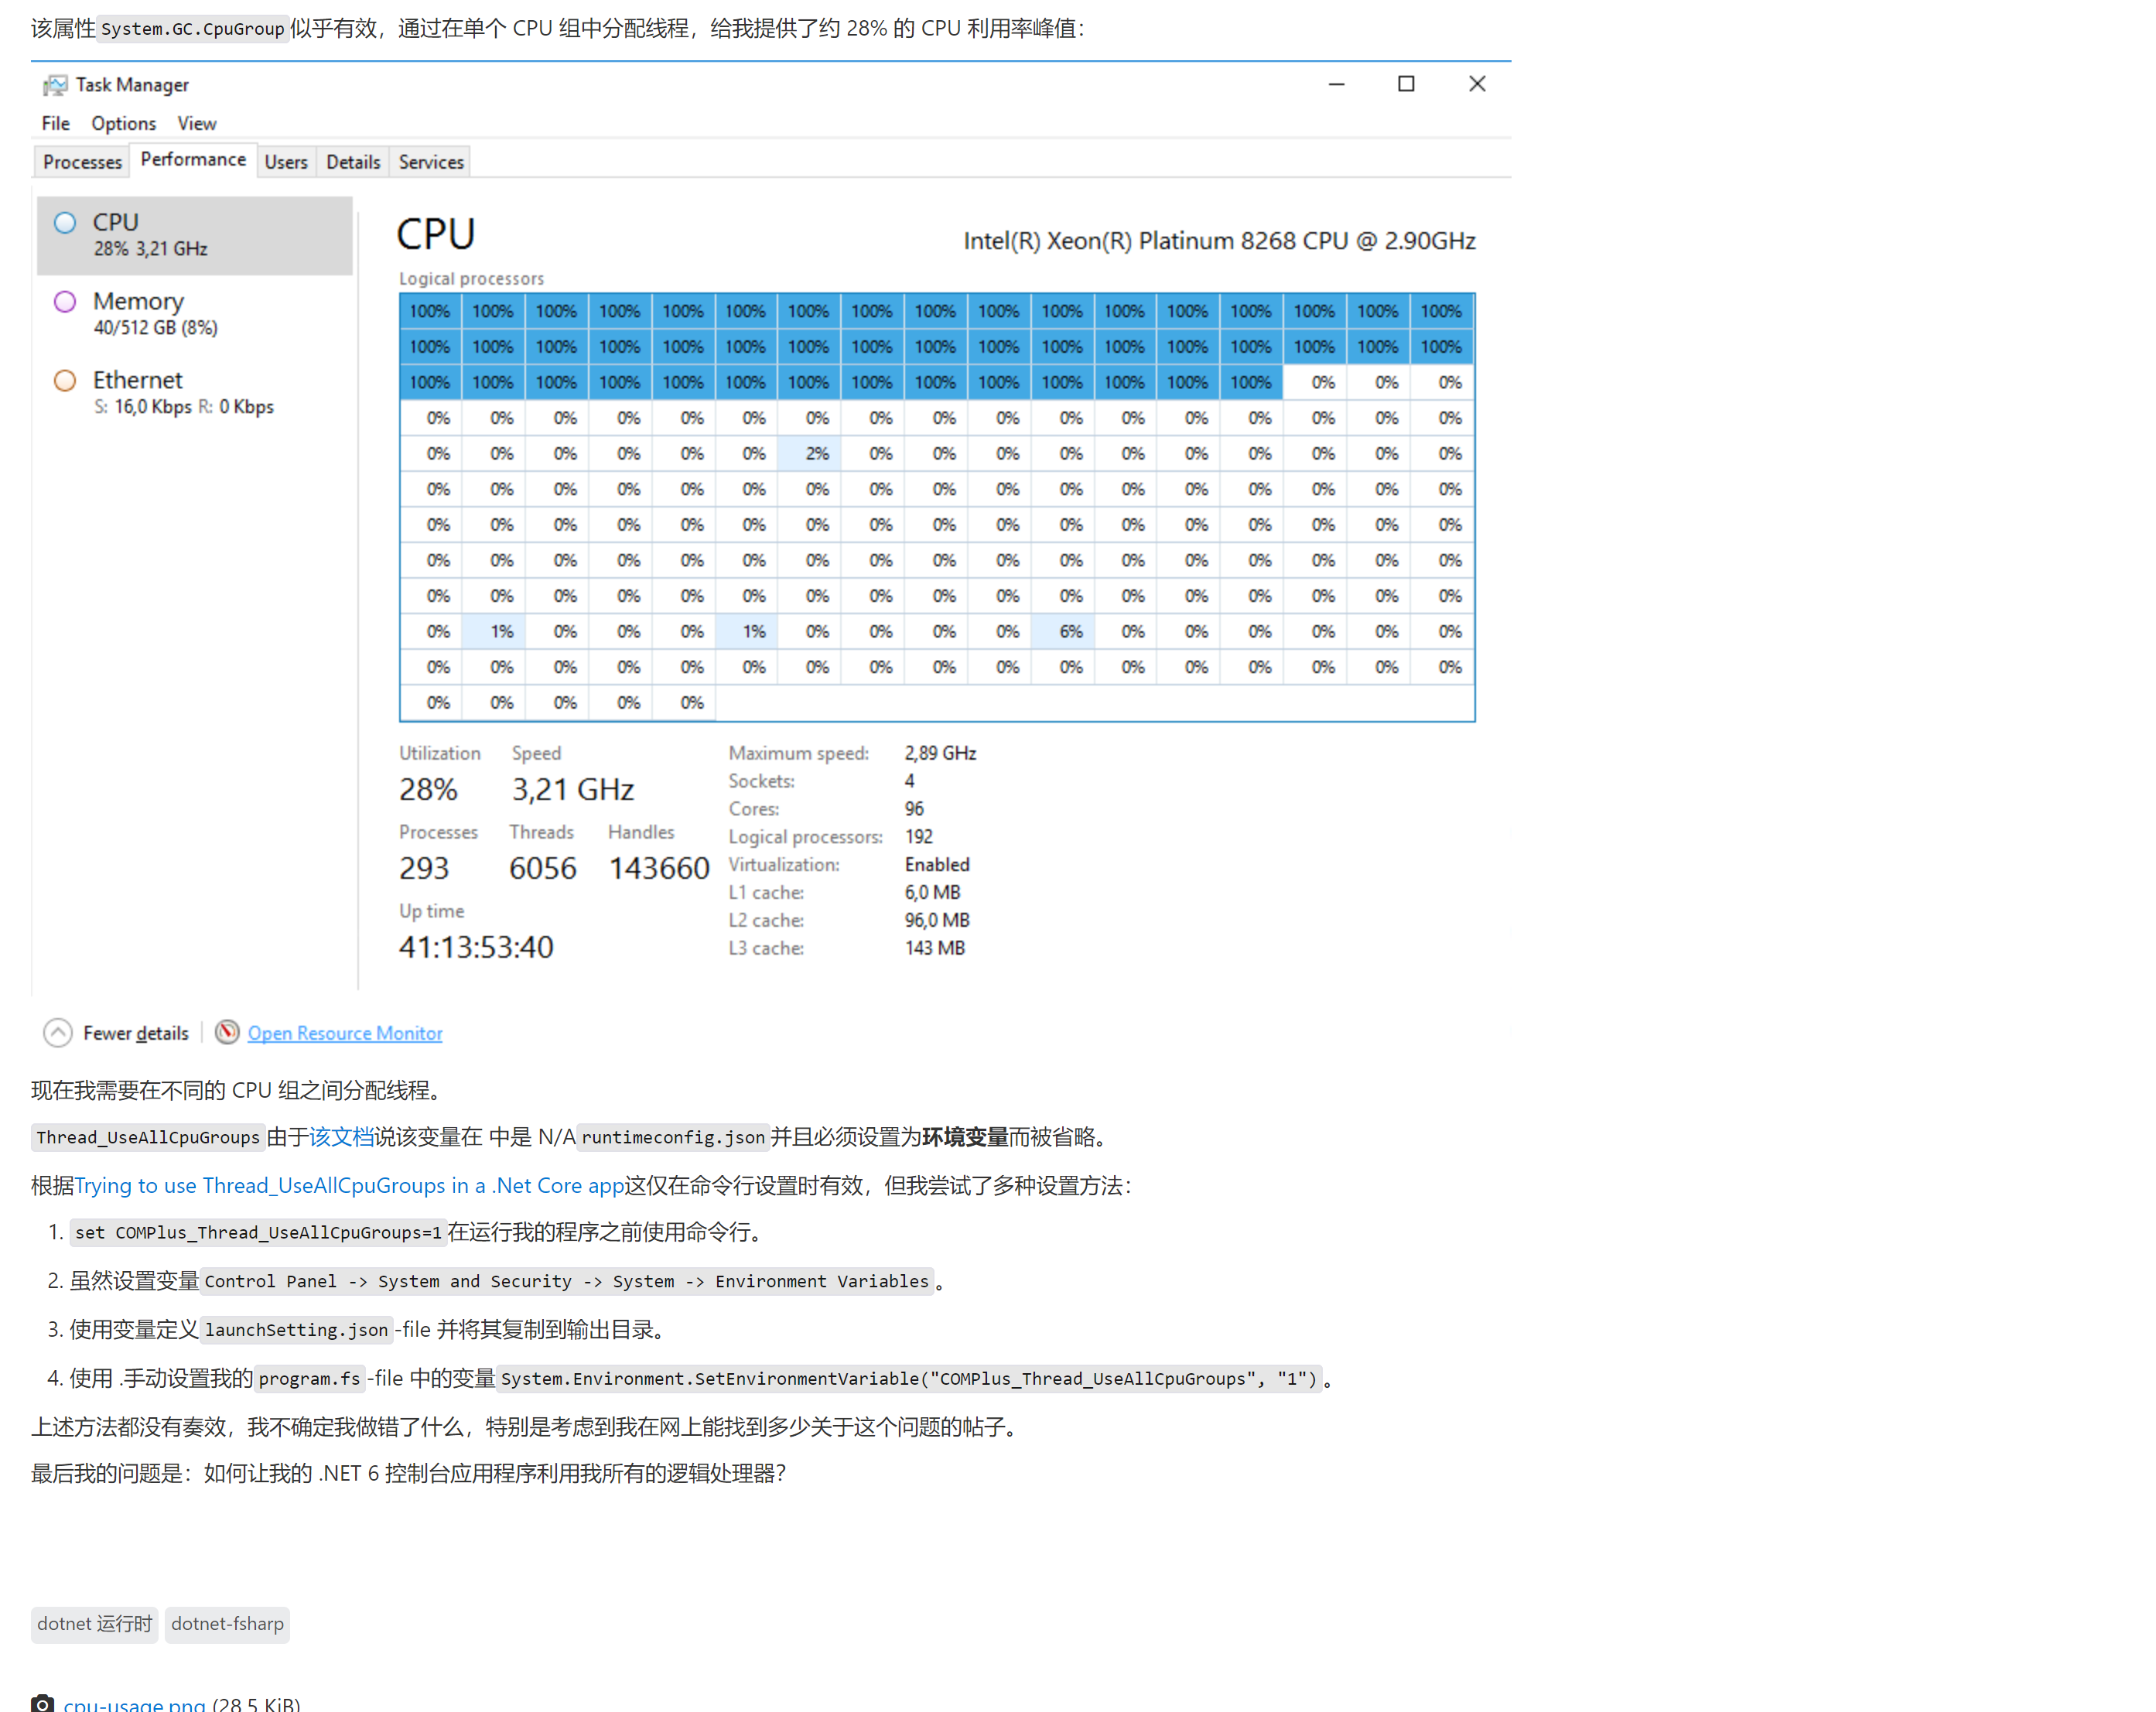Switch to the Users tab

pyautogui.click(x=287, y=161)
